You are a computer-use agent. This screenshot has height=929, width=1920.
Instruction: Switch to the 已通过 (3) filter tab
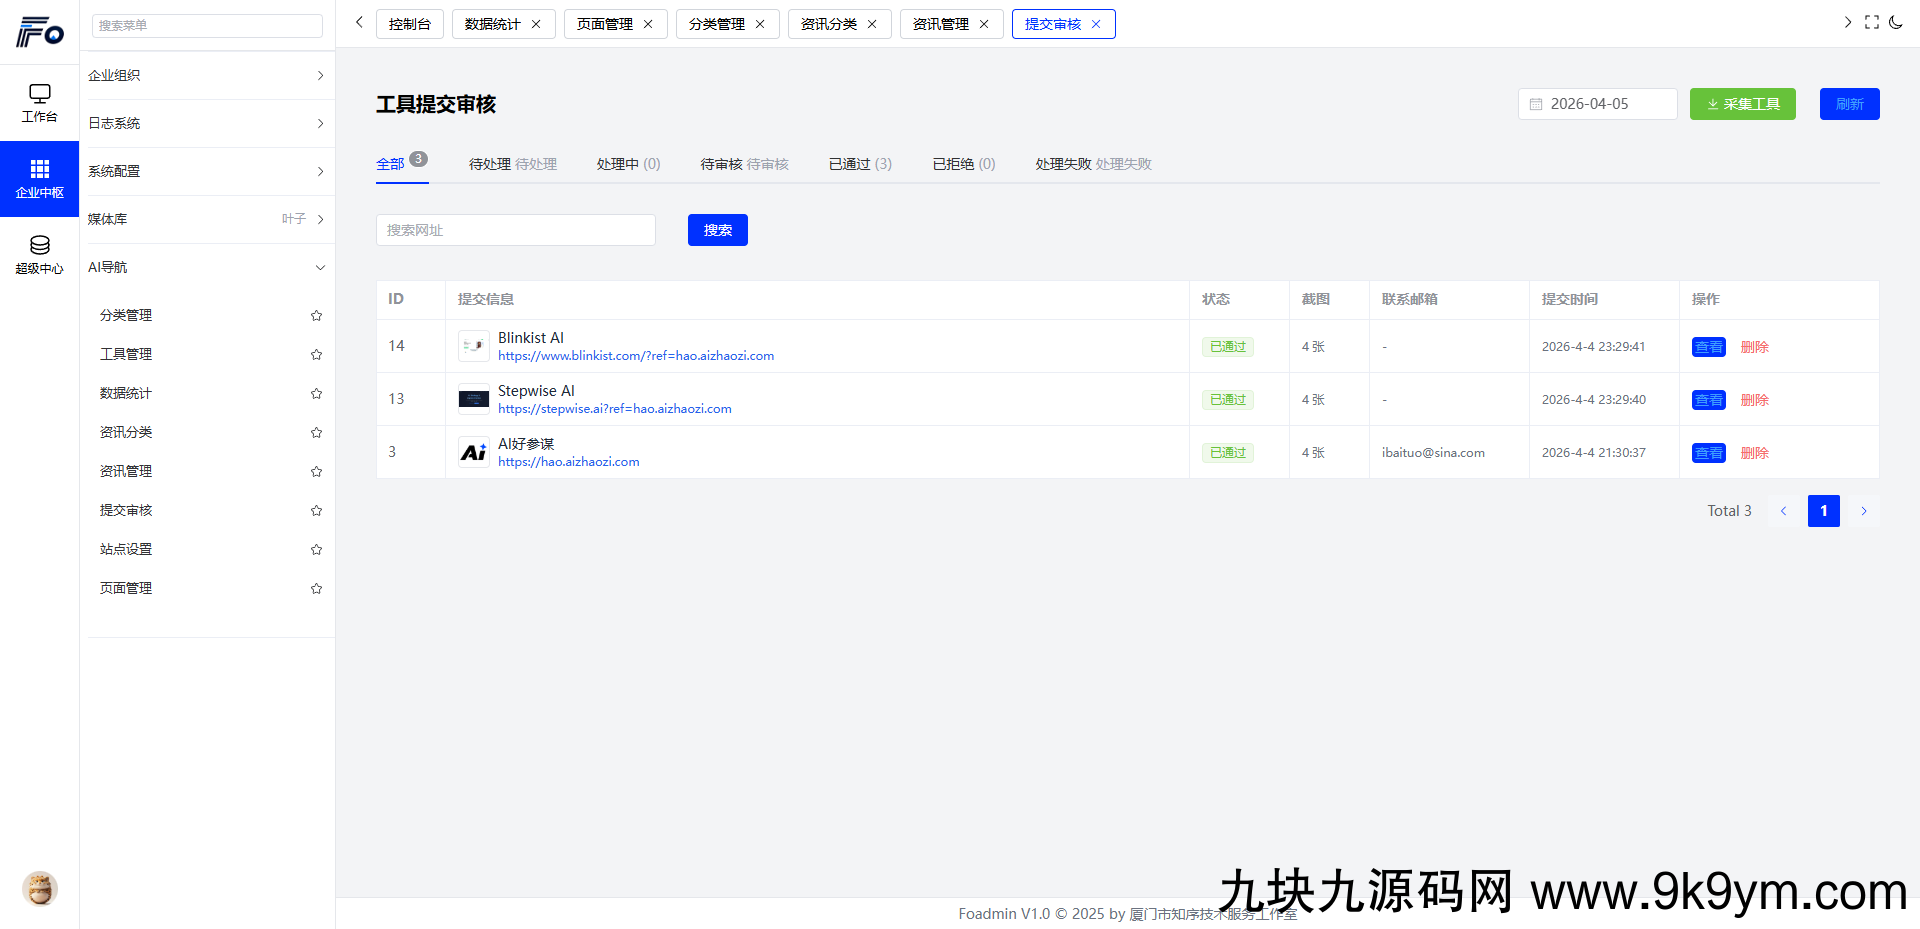[x=858, y=164]
